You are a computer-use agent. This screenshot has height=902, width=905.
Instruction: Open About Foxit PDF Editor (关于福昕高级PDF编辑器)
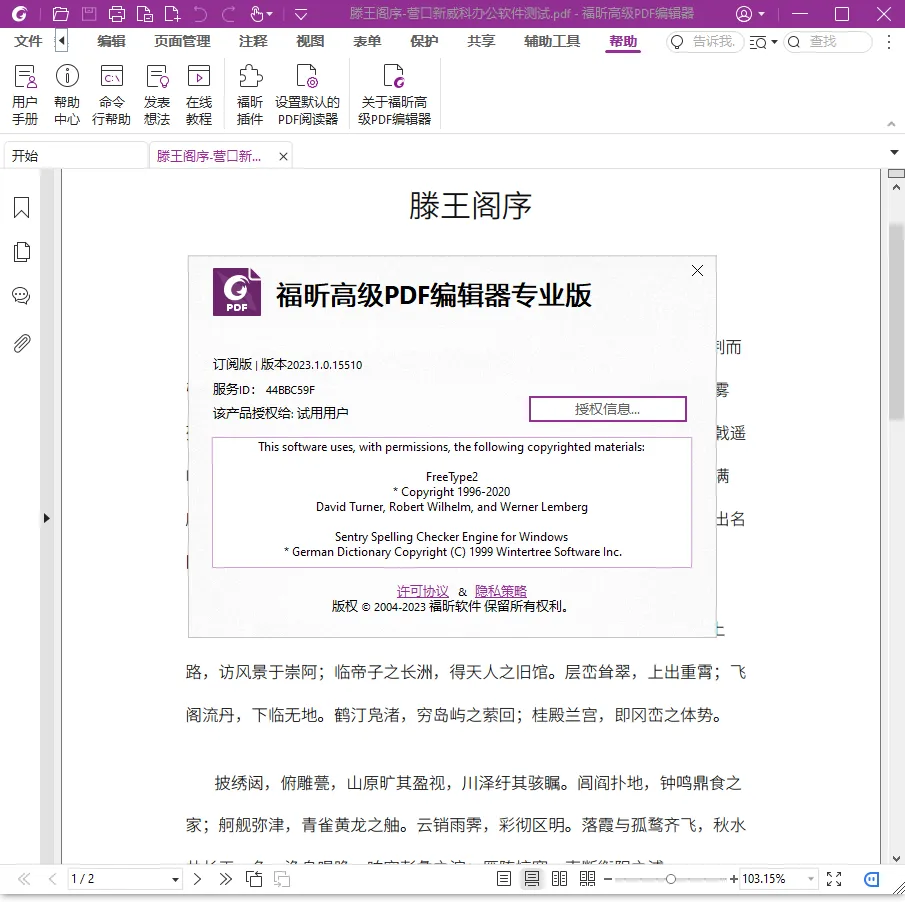pos(394,95)
